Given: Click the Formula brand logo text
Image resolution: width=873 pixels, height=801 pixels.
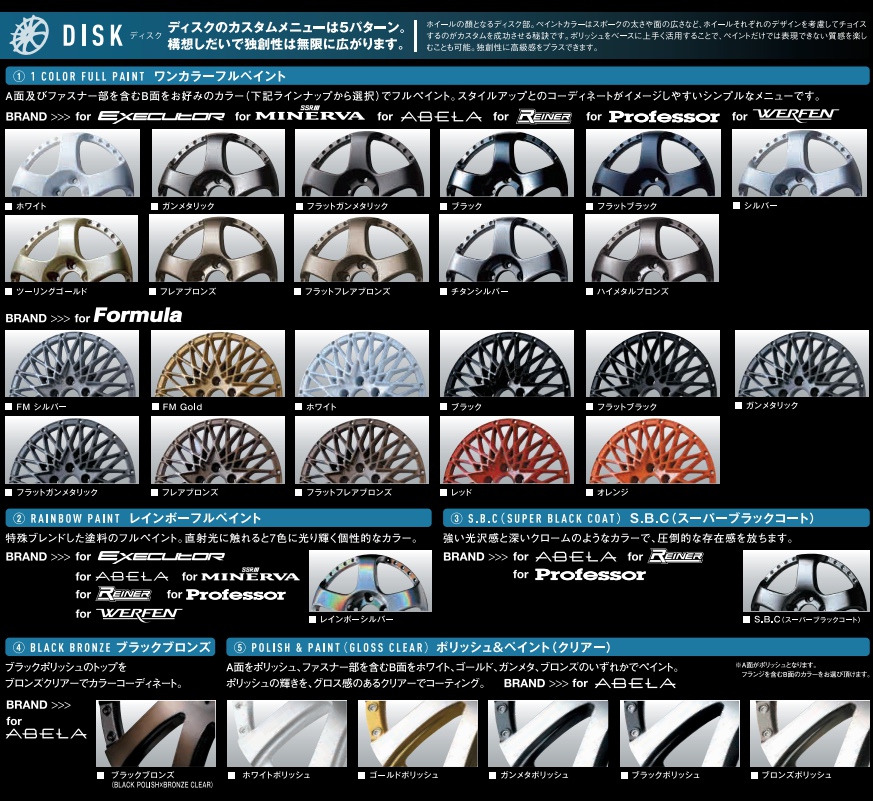Looking at the screenshot, I should tap(138, 315).
